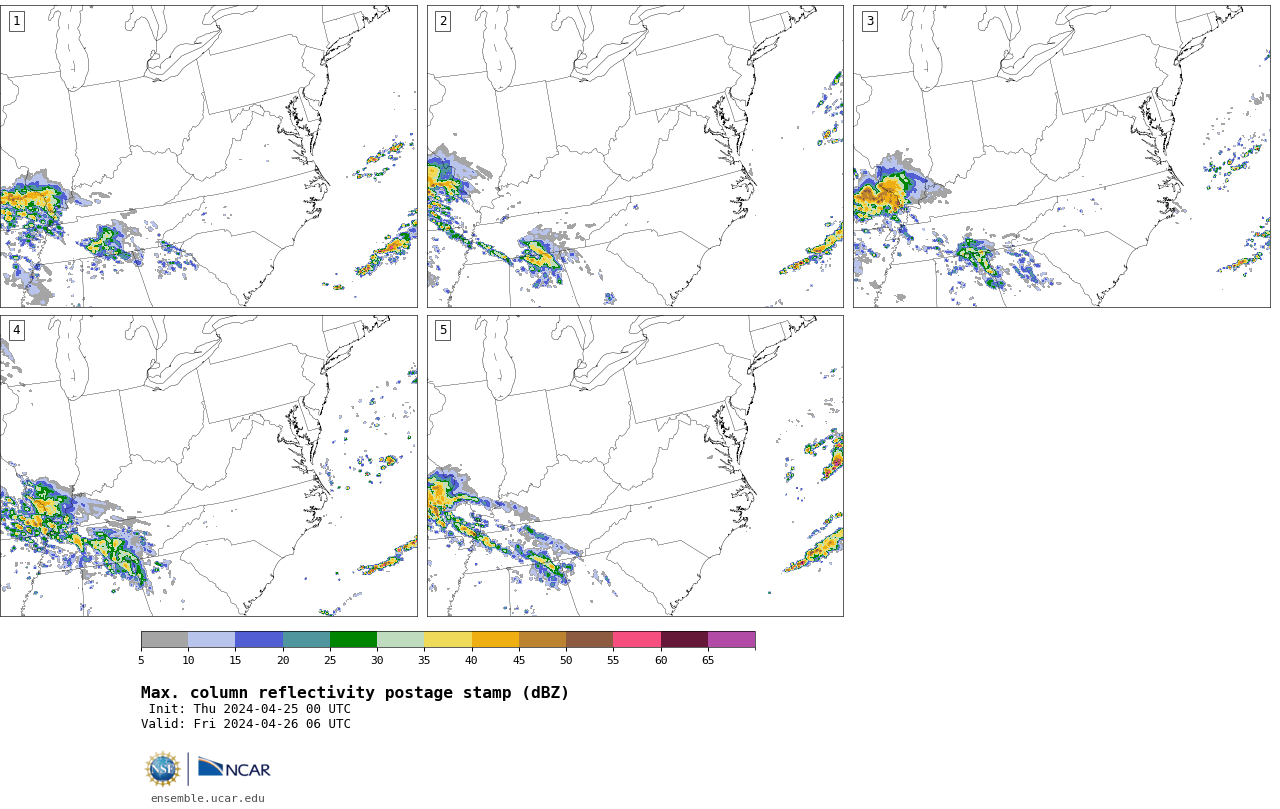Click the panel number 5 label
Image resolution: width=1280 pixels, height=809 pixels.
tap(443, 330)
